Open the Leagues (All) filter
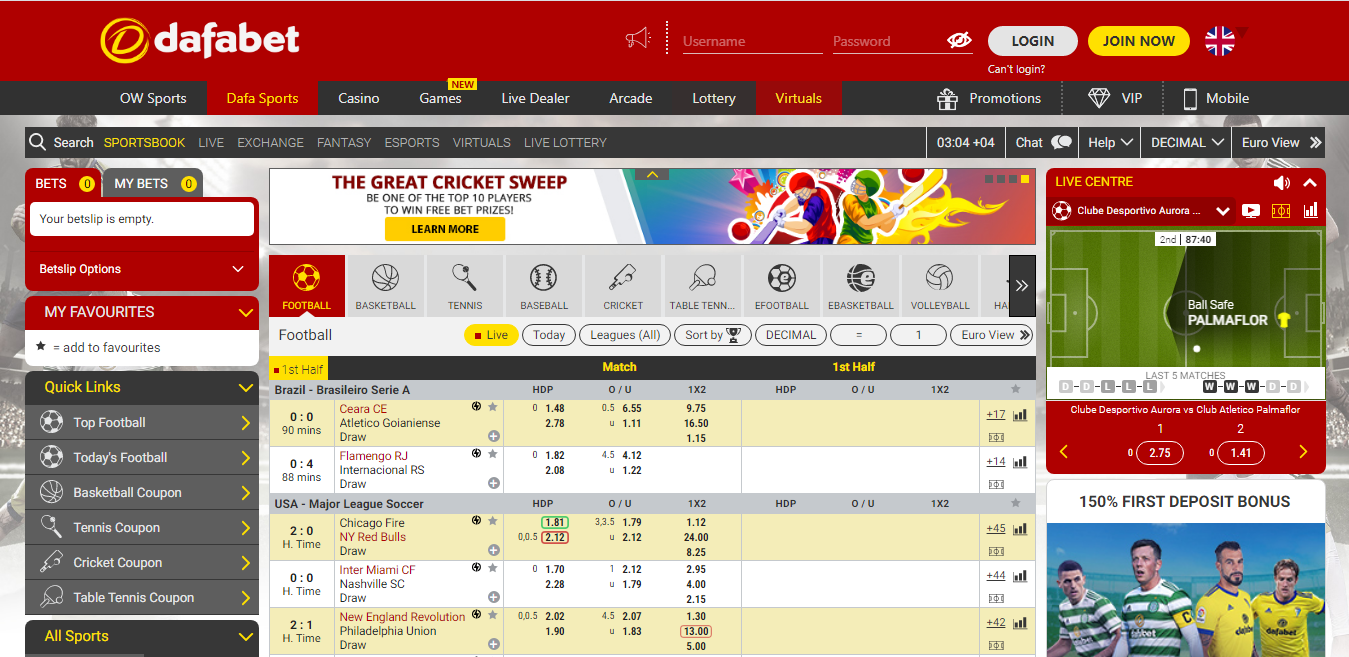The image size is (1349, 657). [625, 335]
